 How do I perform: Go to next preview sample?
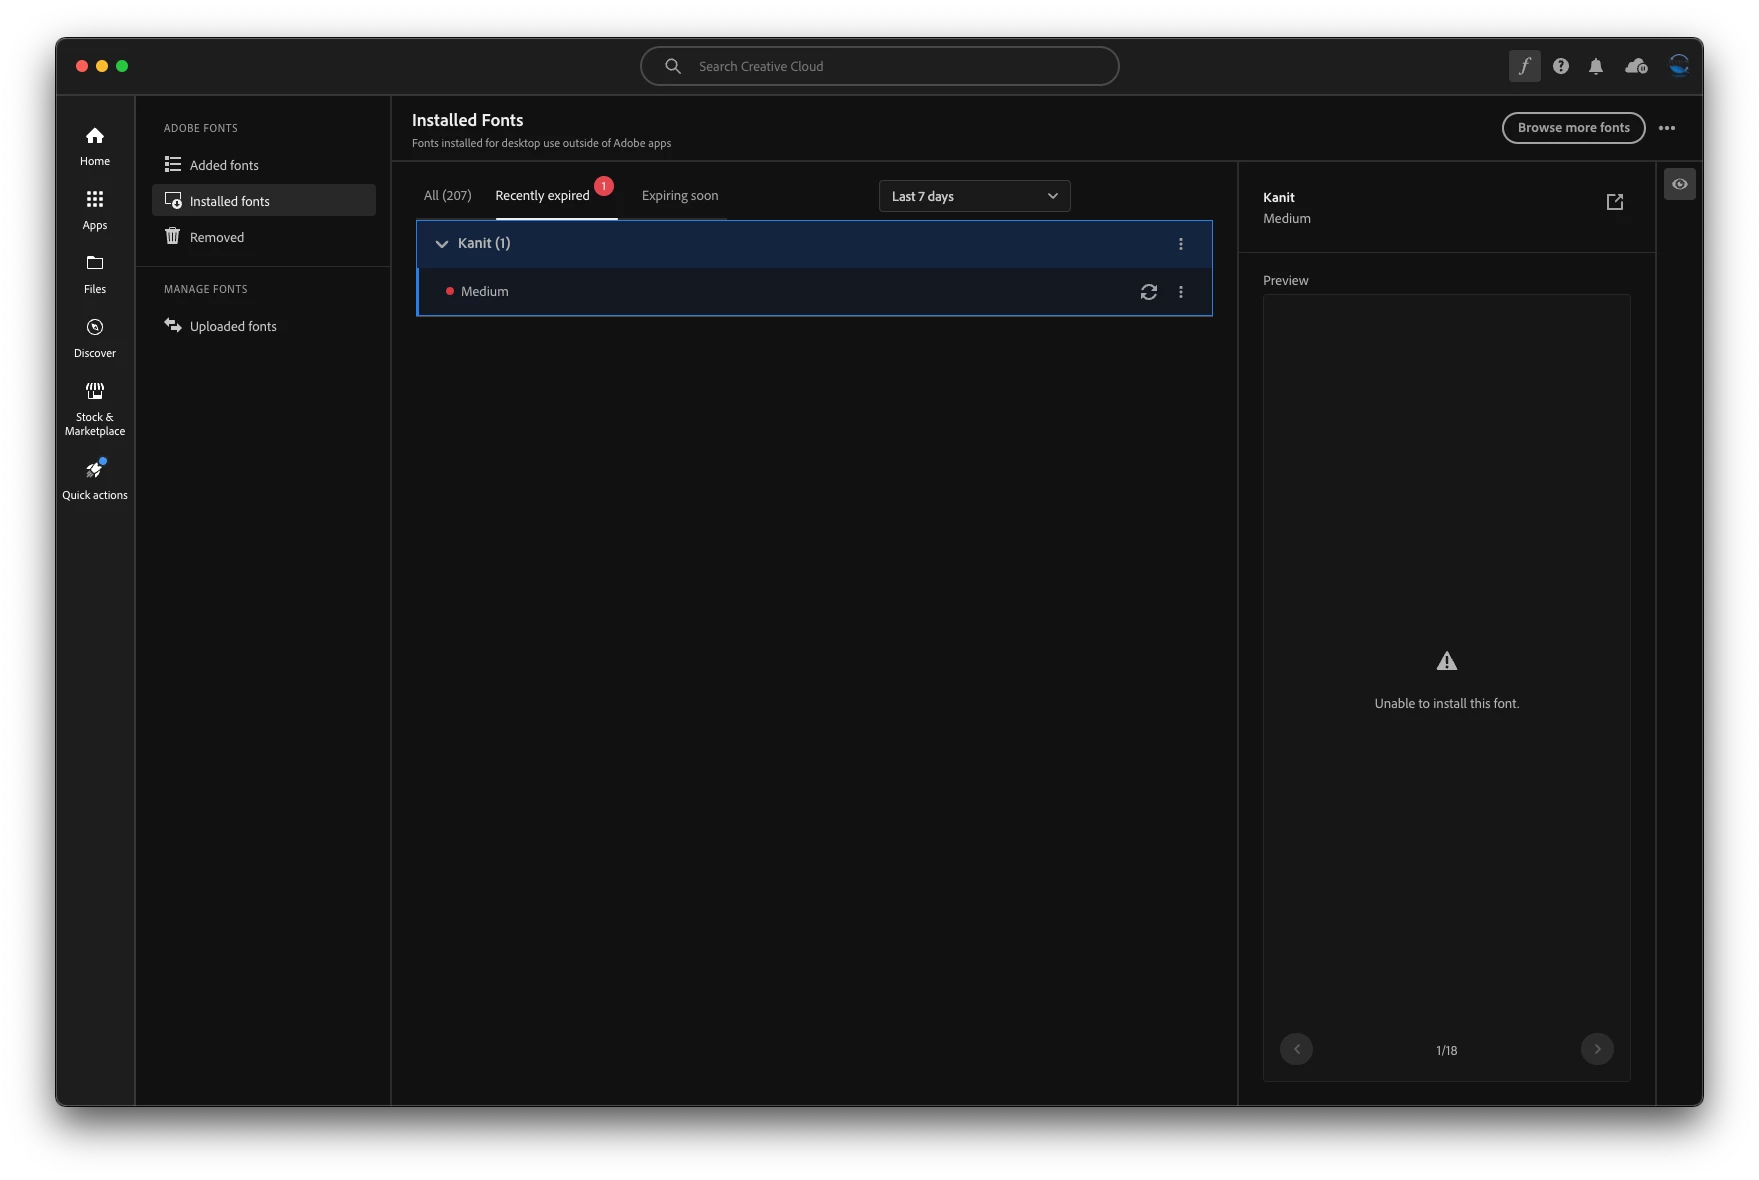[1598, 1049]
